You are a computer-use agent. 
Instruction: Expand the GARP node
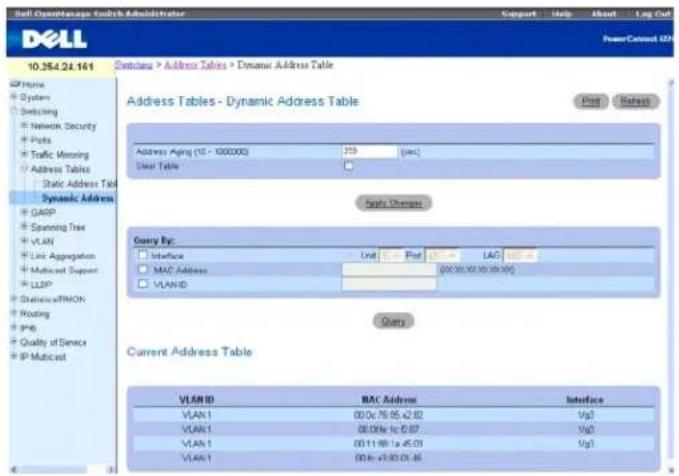[x=24, y=212]
